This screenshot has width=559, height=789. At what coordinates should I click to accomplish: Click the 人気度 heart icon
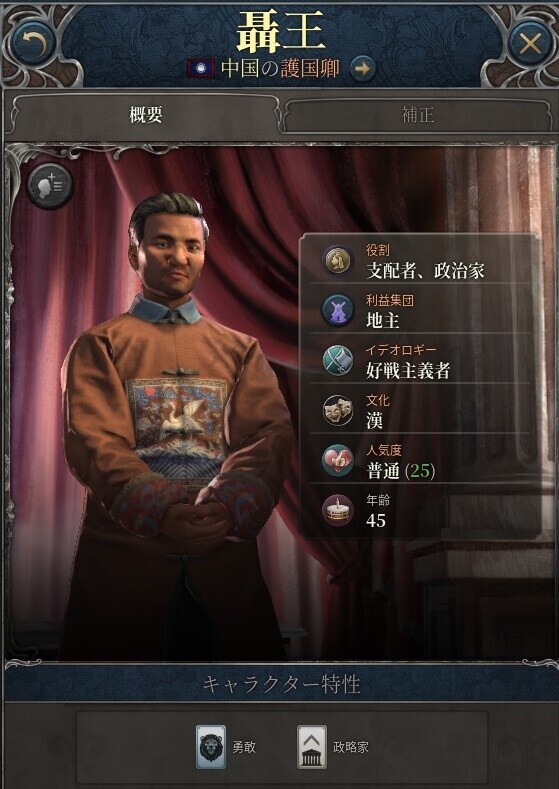[x=338, y=460]
